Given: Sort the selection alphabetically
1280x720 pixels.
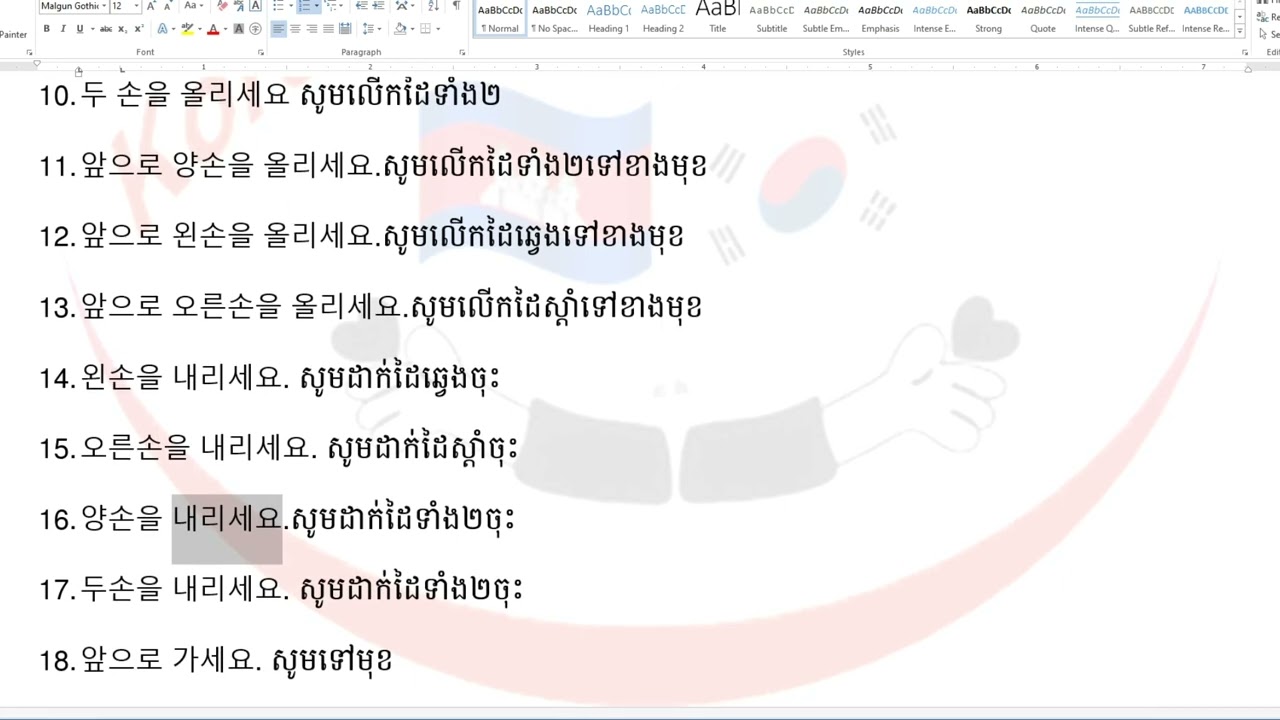Looking at the screenshot, I should [x=433, y=6].
